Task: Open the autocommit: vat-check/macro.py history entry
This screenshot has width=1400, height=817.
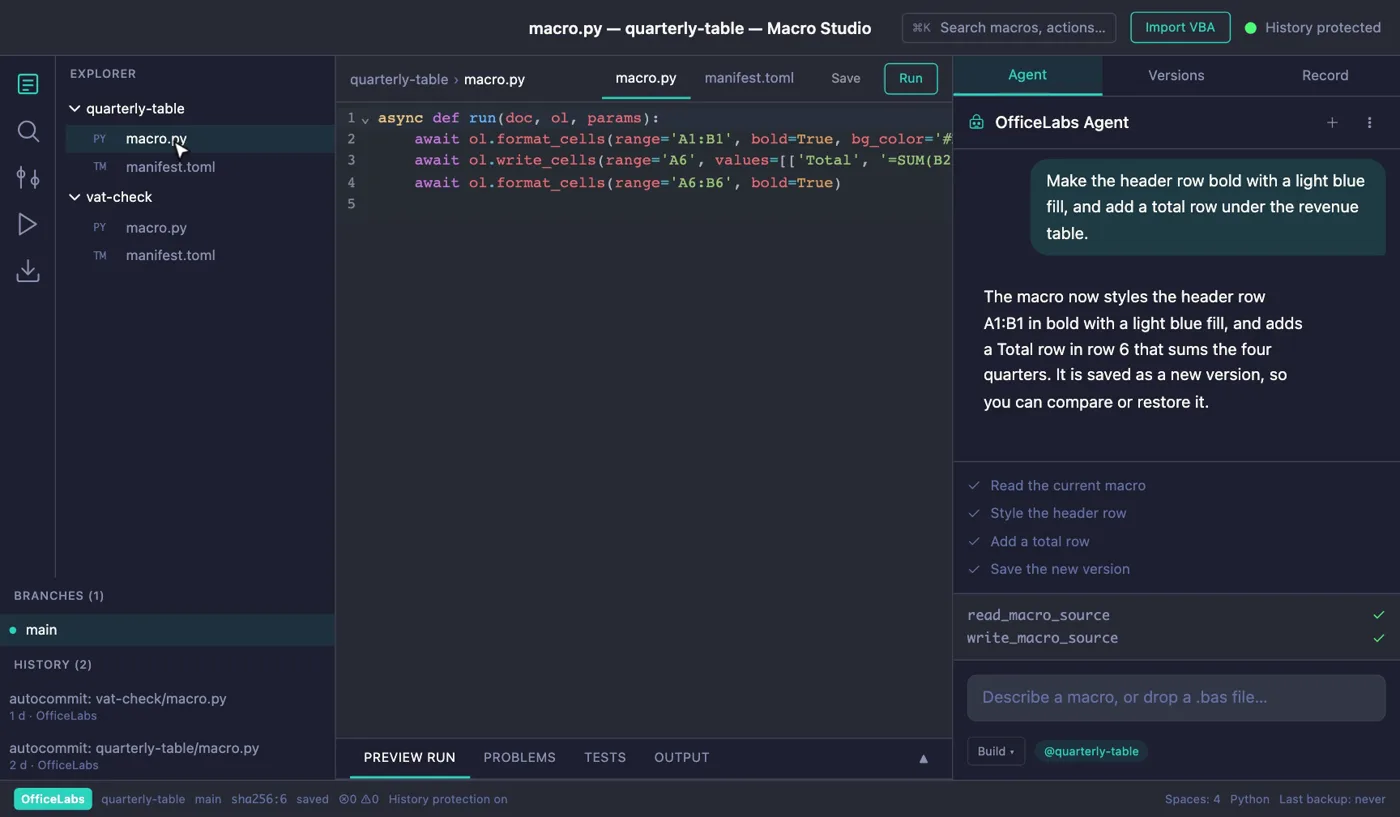Action: click(x=167, y=706)
